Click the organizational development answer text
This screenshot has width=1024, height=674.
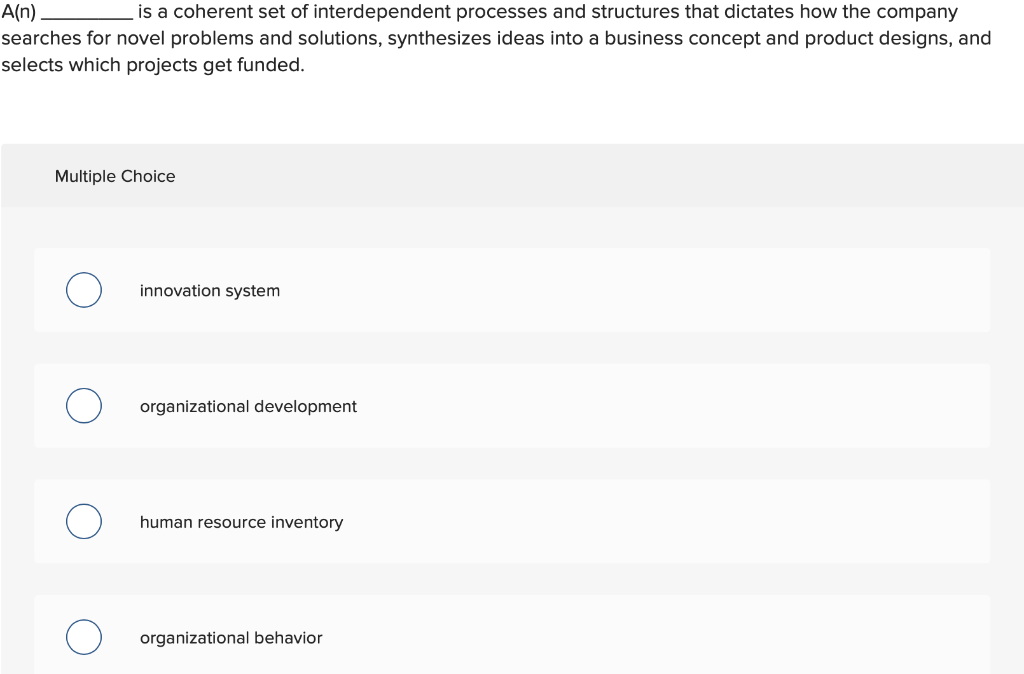[248, 406]
